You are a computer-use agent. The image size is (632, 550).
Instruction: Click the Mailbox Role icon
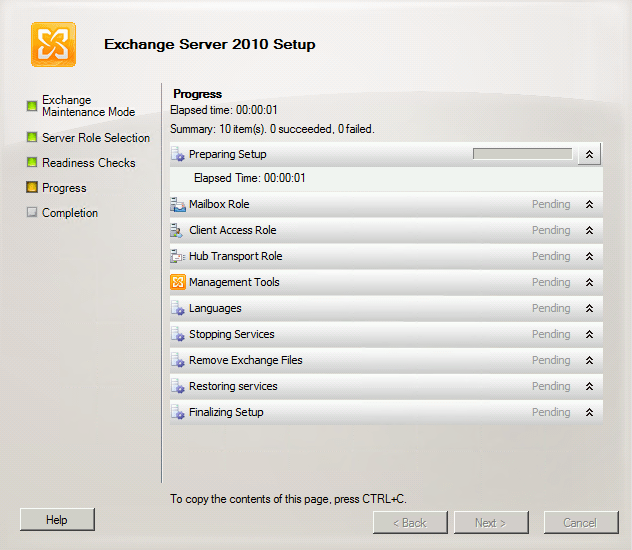point(178,204)
